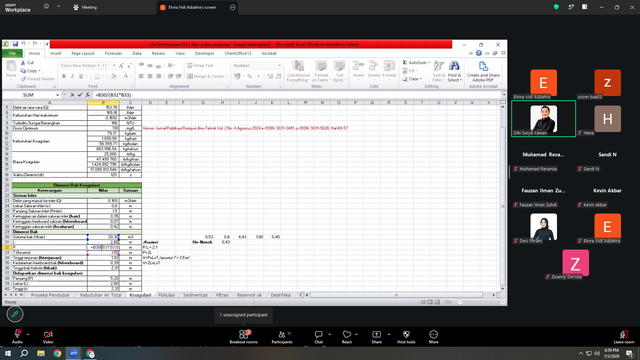The height and width of the screenshot is (360, 640).
Task: Click Format Painter in Excel
Action: (x=38, y=79)
